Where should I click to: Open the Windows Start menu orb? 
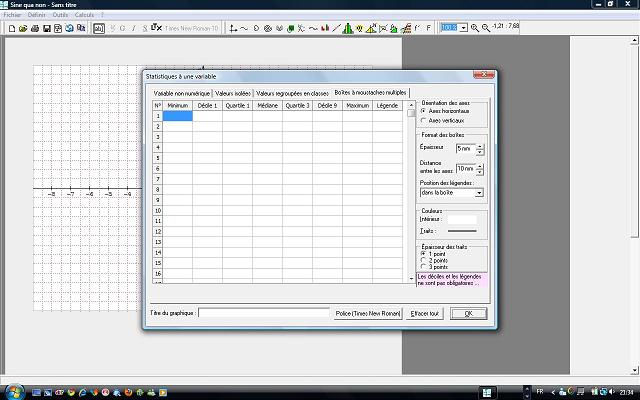14,389
